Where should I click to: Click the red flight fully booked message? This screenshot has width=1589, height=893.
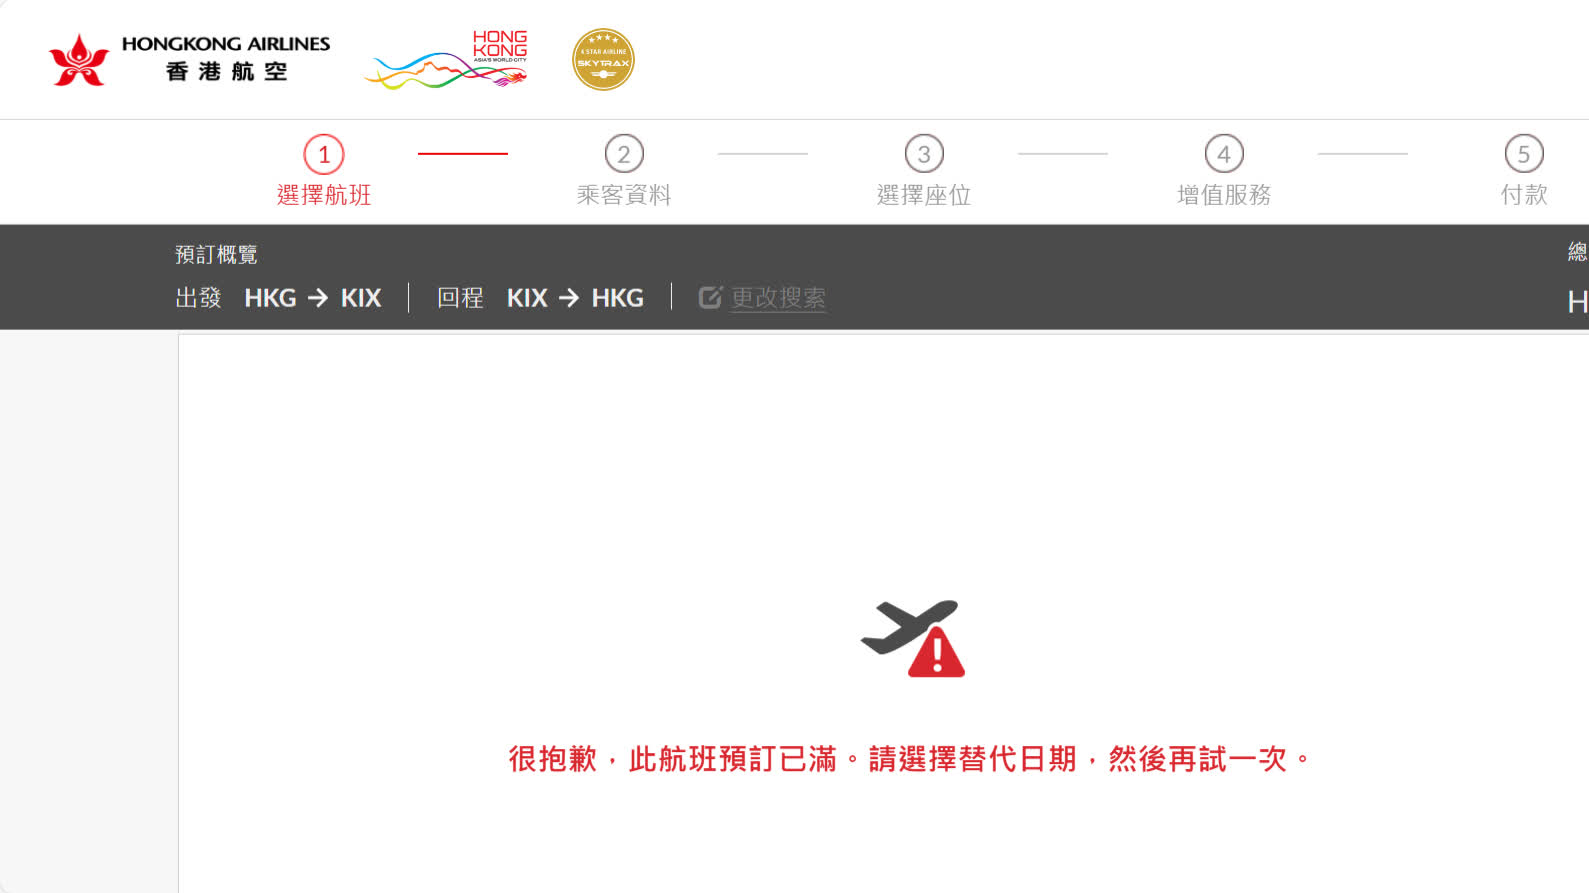pos(909,759)
